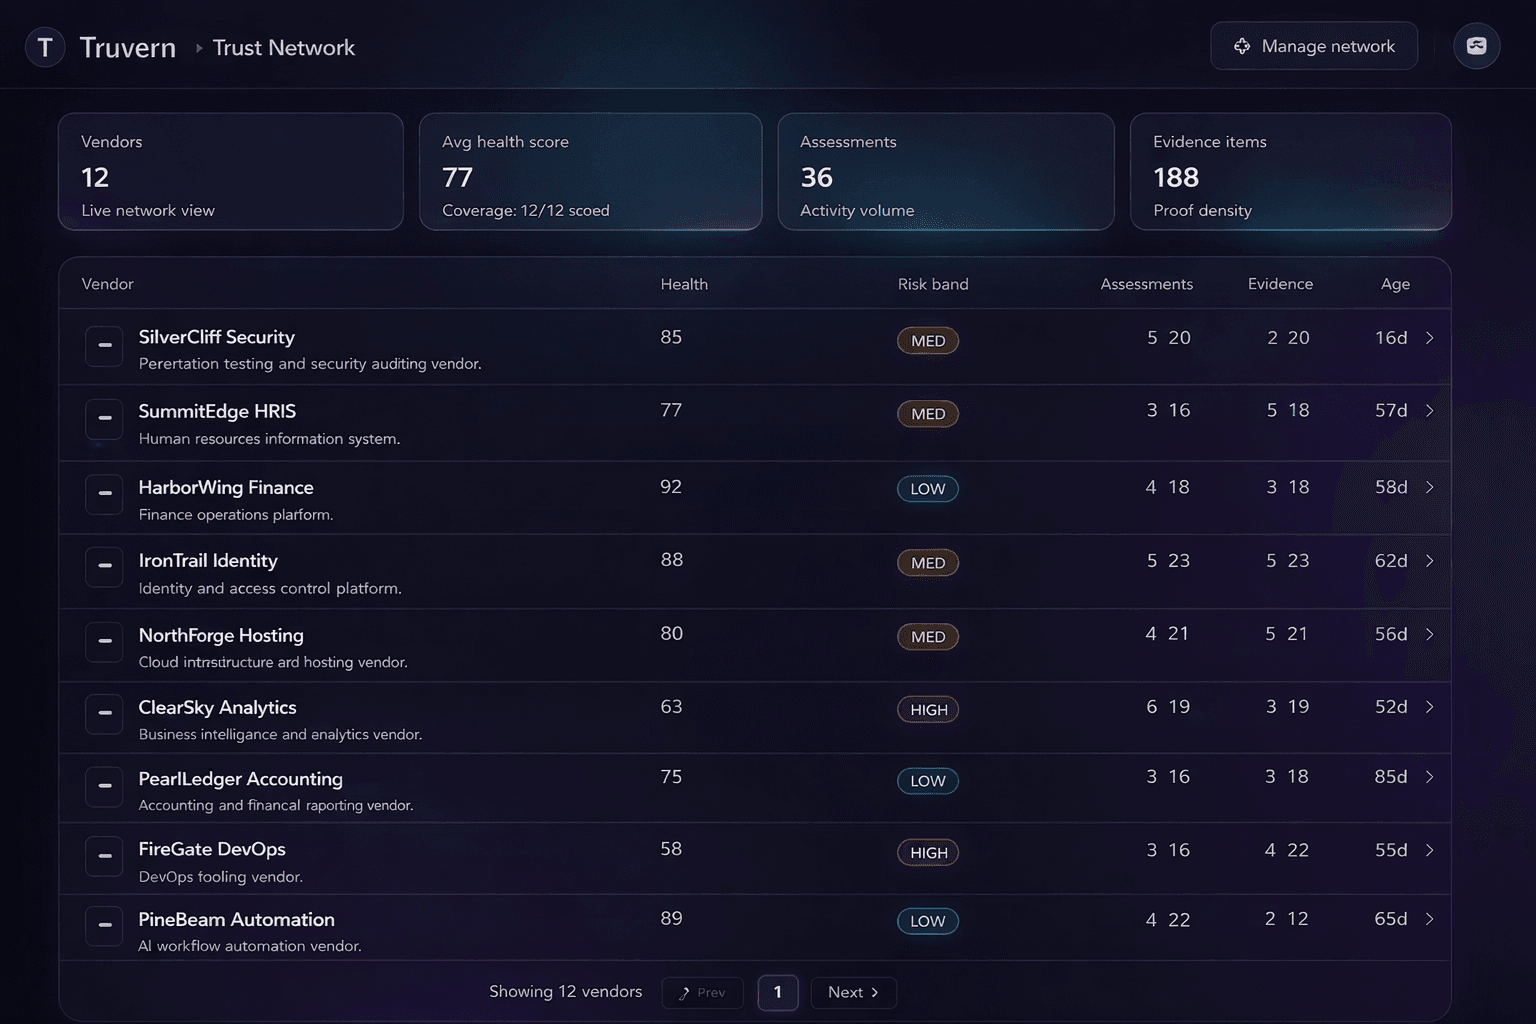The image size is (1536, 1024).
Task: Select page 1 in the pagination
Action: click(778, 992)
